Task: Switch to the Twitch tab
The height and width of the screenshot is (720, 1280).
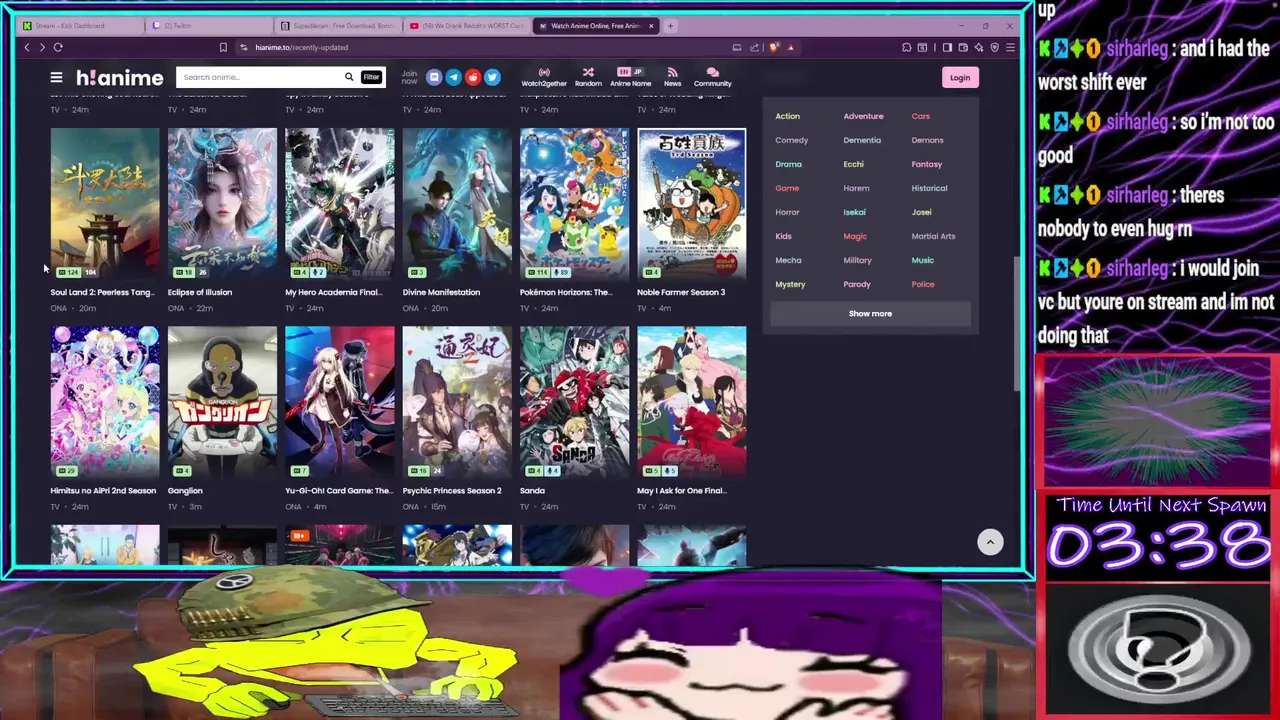Action: point(208,25)
